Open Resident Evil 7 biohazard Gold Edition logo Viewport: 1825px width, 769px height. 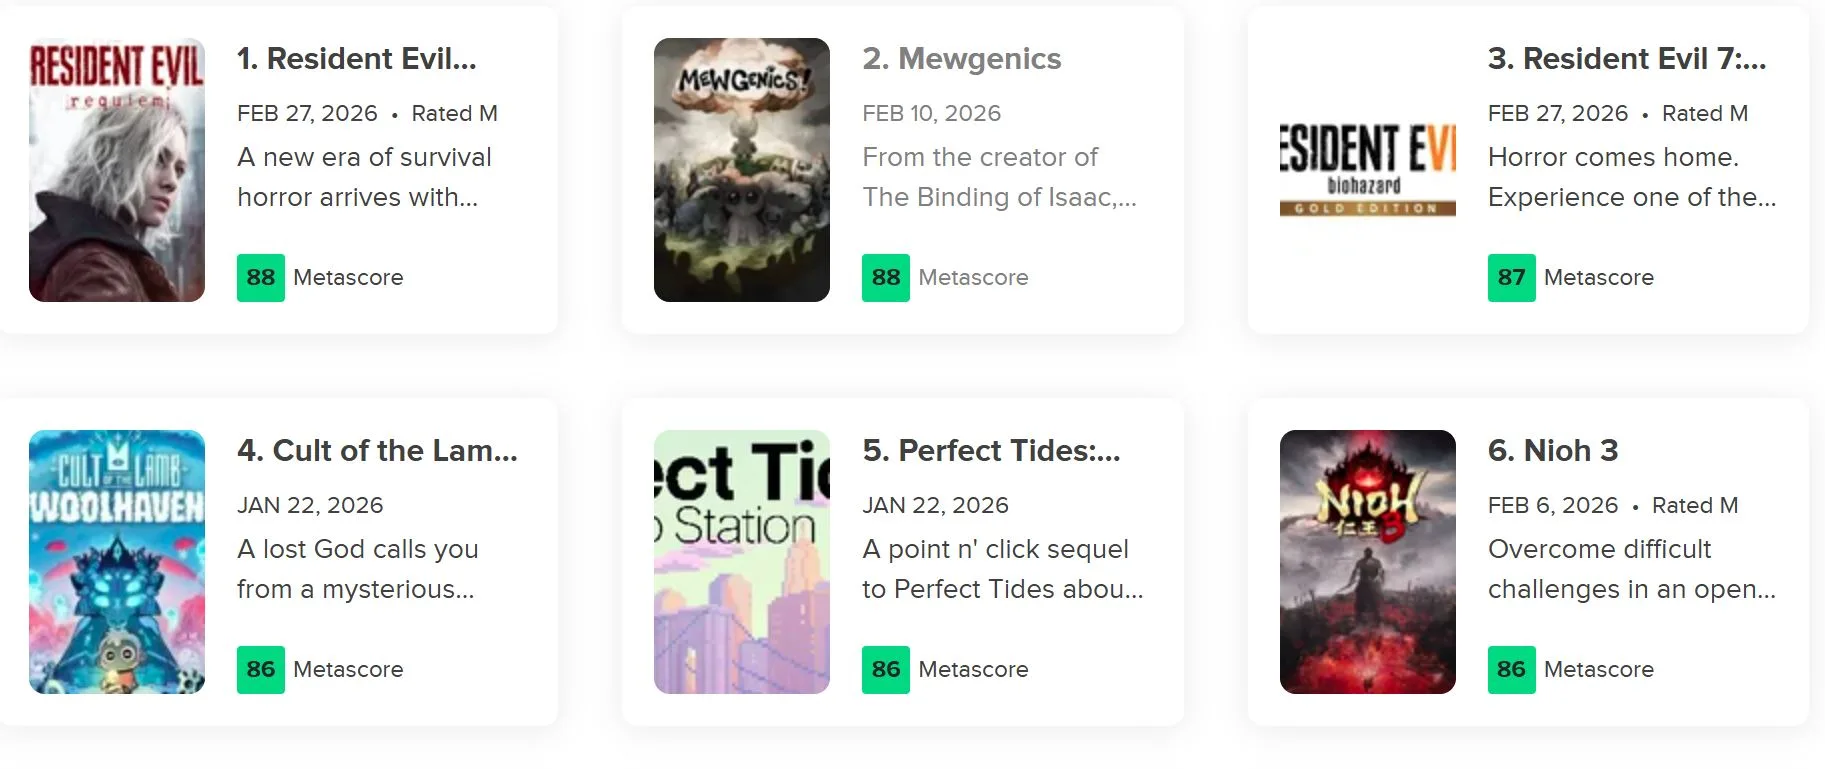tap(1367, 170)
